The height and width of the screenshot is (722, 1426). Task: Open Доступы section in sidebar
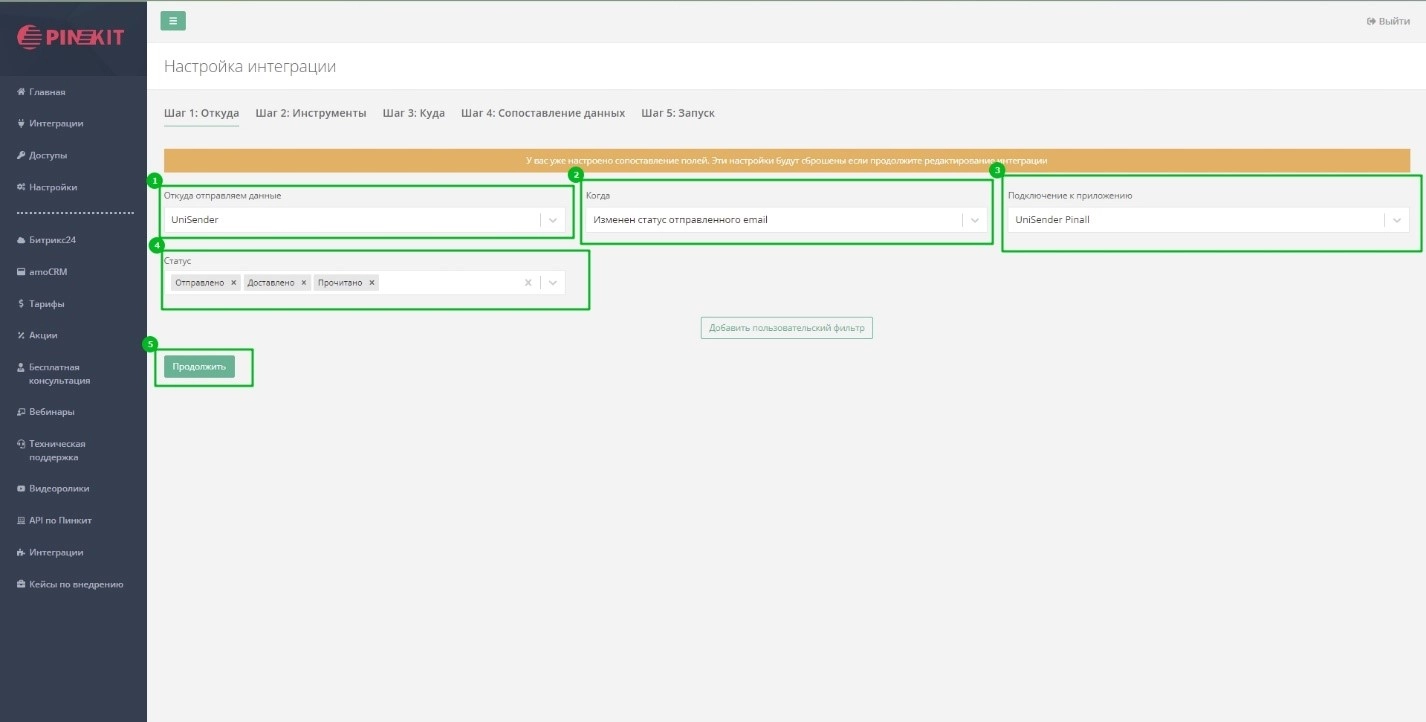point(48,156)
